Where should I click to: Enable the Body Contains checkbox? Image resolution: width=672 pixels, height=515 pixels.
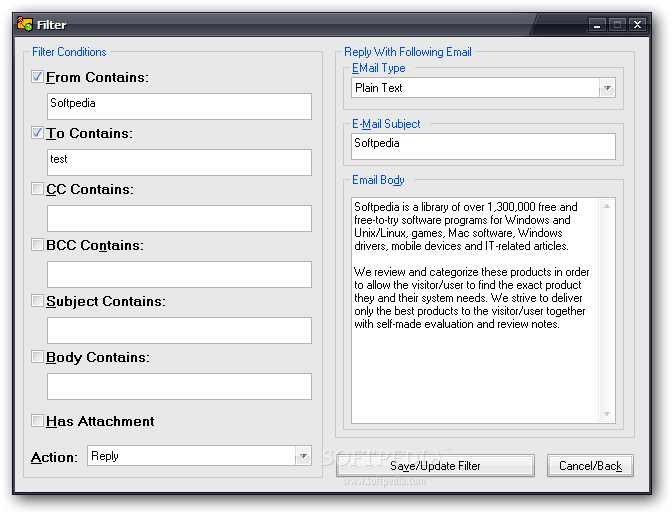click(x=37, y=356)
